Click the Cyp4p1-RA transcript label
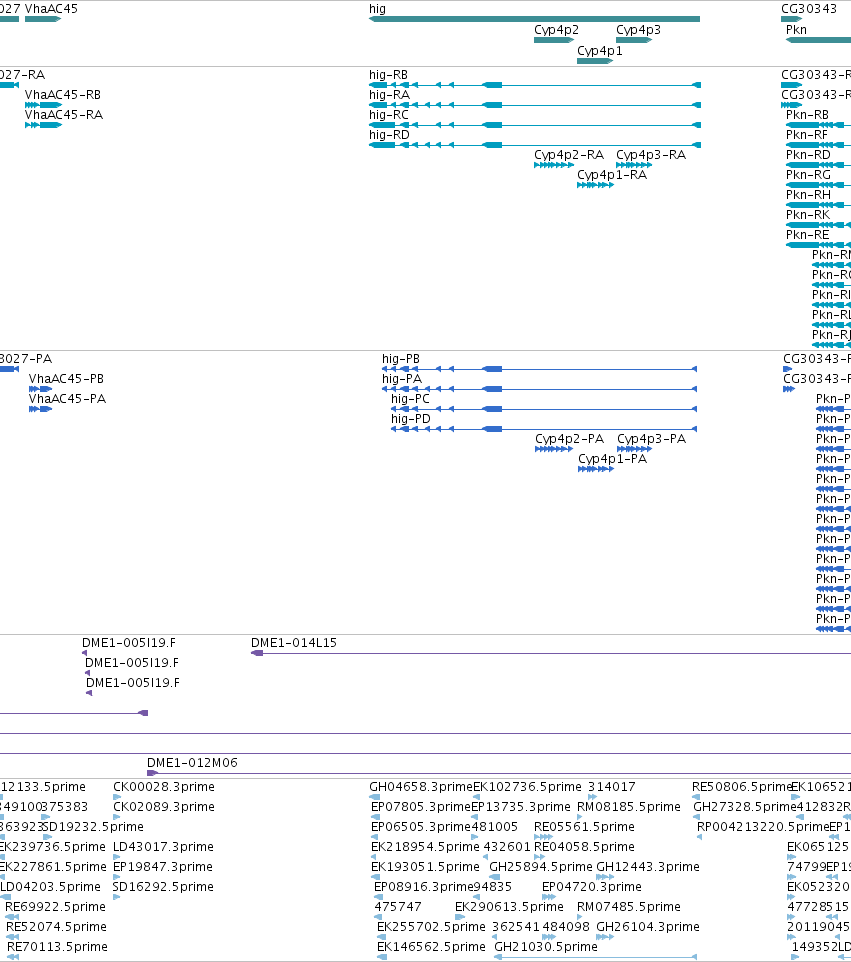This screenshot has height=962, width=851. [x=612, y=175]
